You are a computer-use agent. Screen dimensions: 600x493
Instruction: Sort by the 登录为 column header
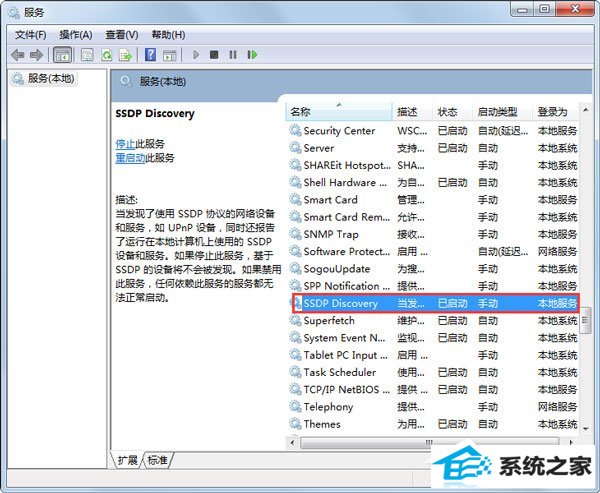coord(556,111)
